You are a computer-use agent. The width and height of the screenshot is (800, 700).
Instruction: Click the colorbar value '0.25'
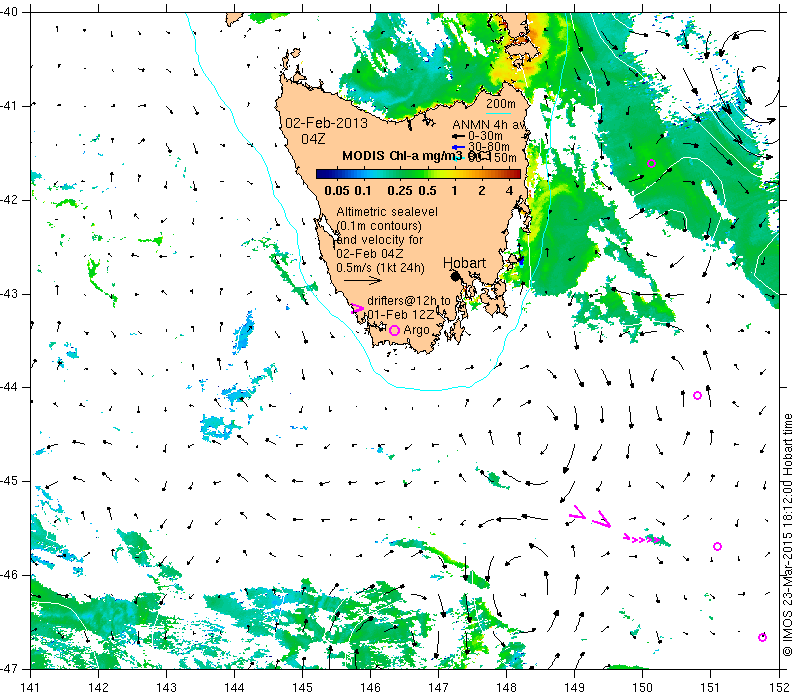point(400,191)
